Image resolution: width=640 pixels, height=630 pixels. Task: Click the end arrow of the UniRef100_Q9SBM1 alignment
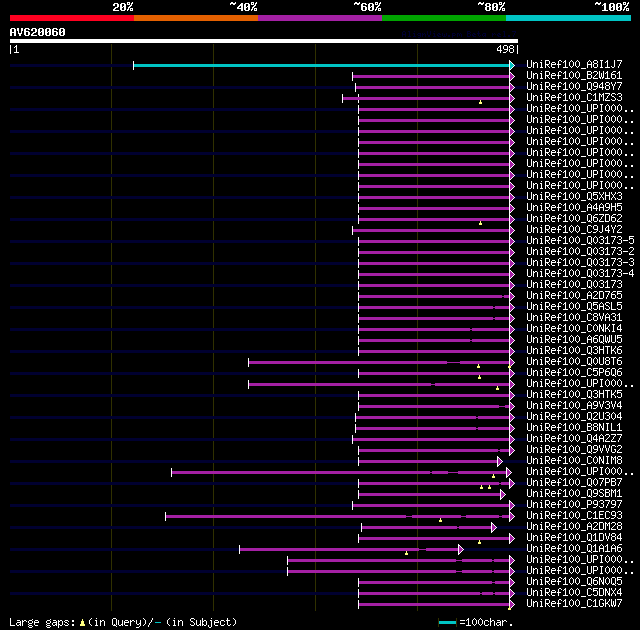(x=503, y=495)
